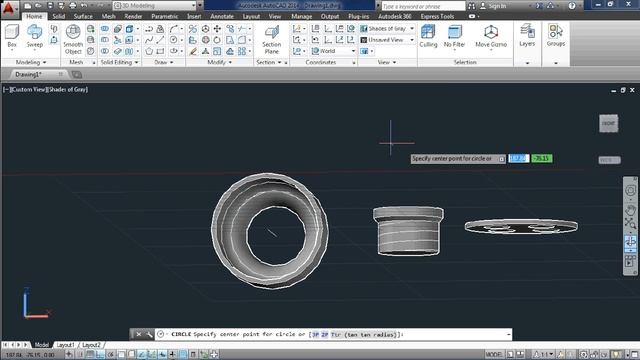The width and height of the screenshot is (640, 360).
Task: Select the Polygon tool in Draw panel
Action: point(149,51)
